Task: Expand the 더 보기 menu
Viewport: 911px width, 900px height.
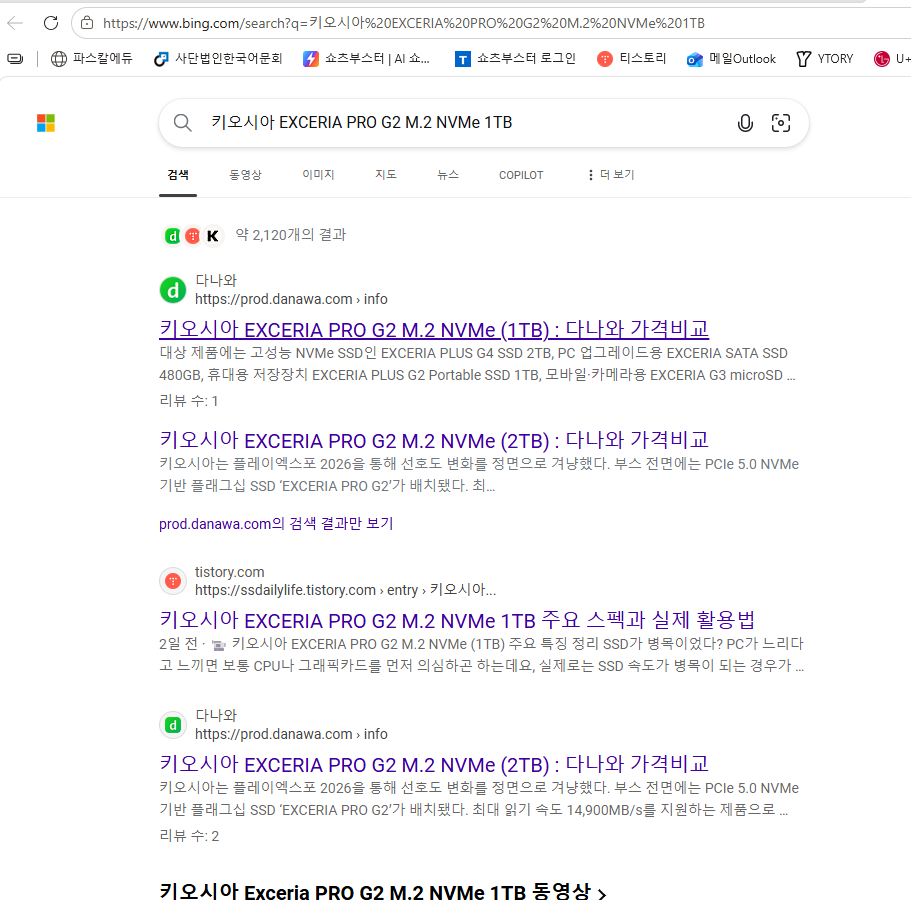Action: coord(611,175)
